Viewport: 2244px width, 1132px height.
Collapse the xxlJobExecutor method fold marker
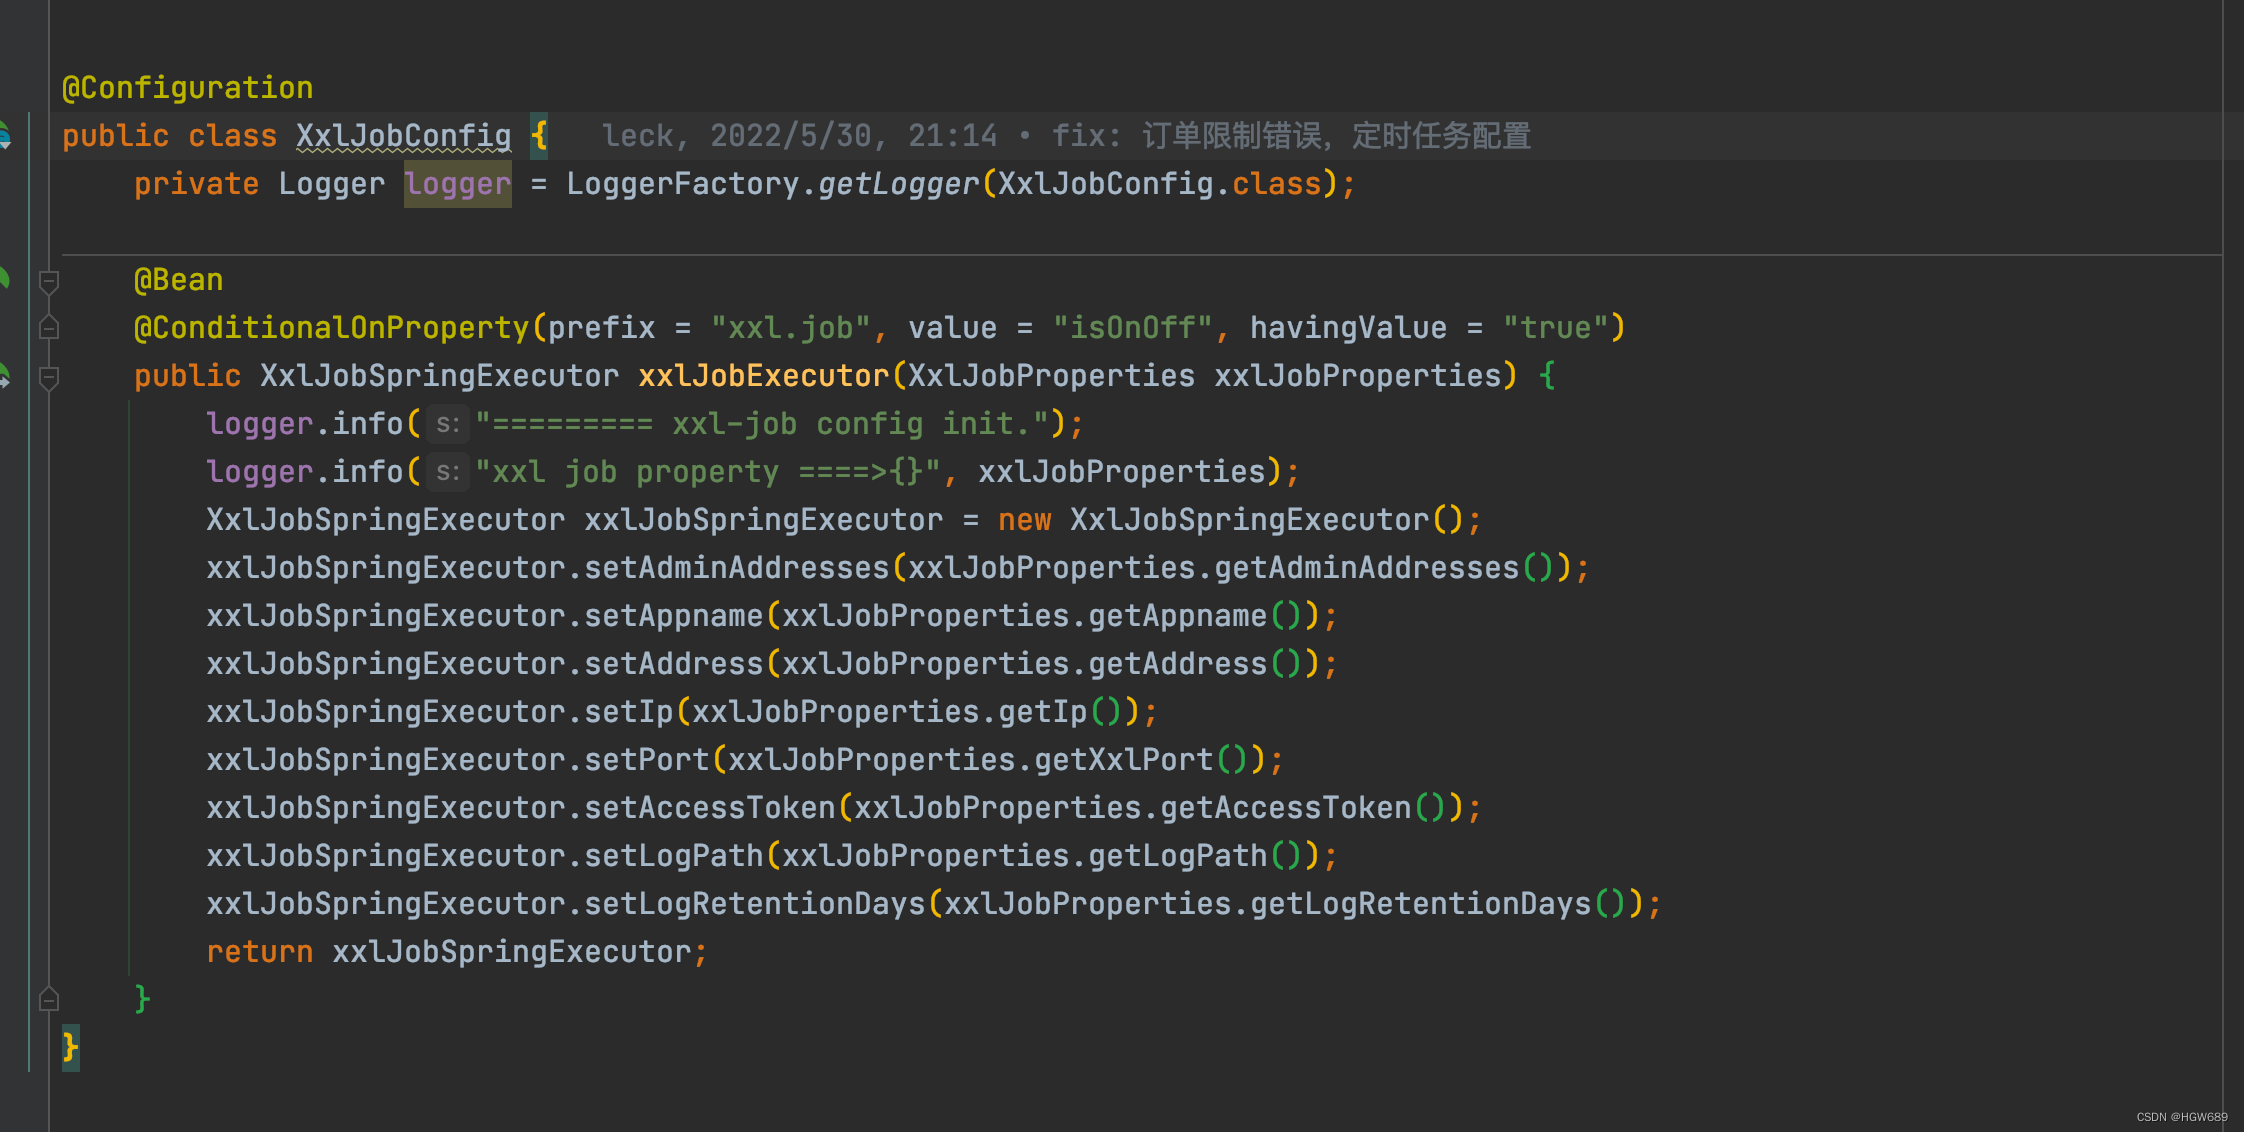(x=48, y=377)
